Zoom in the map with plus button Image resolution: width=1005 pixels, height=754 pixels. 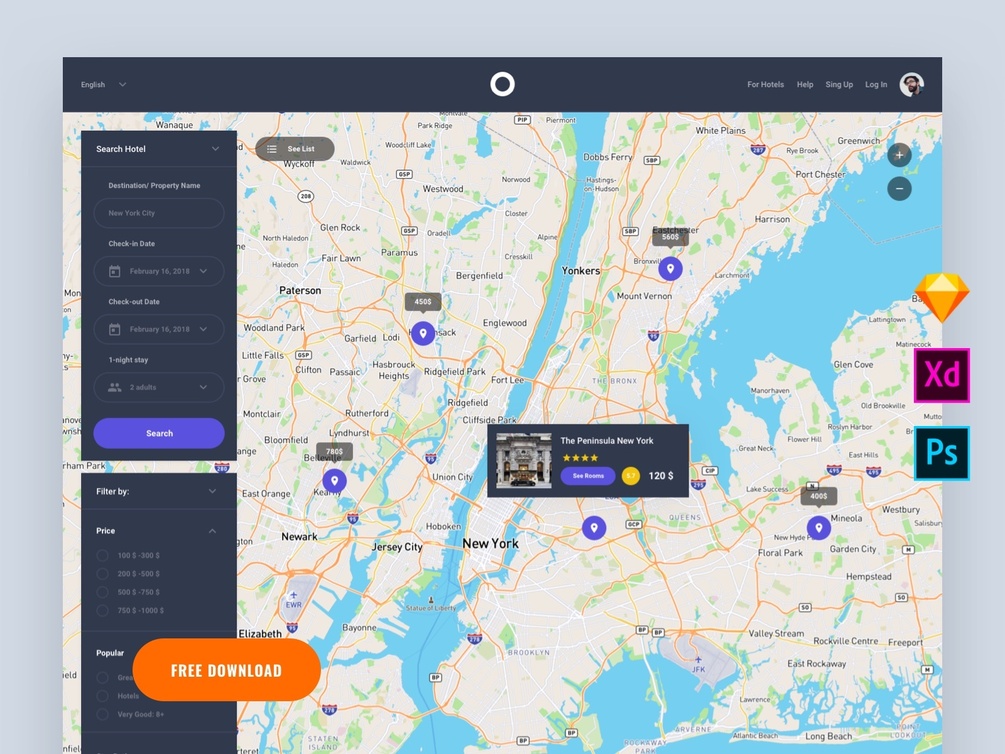(899, 155)
